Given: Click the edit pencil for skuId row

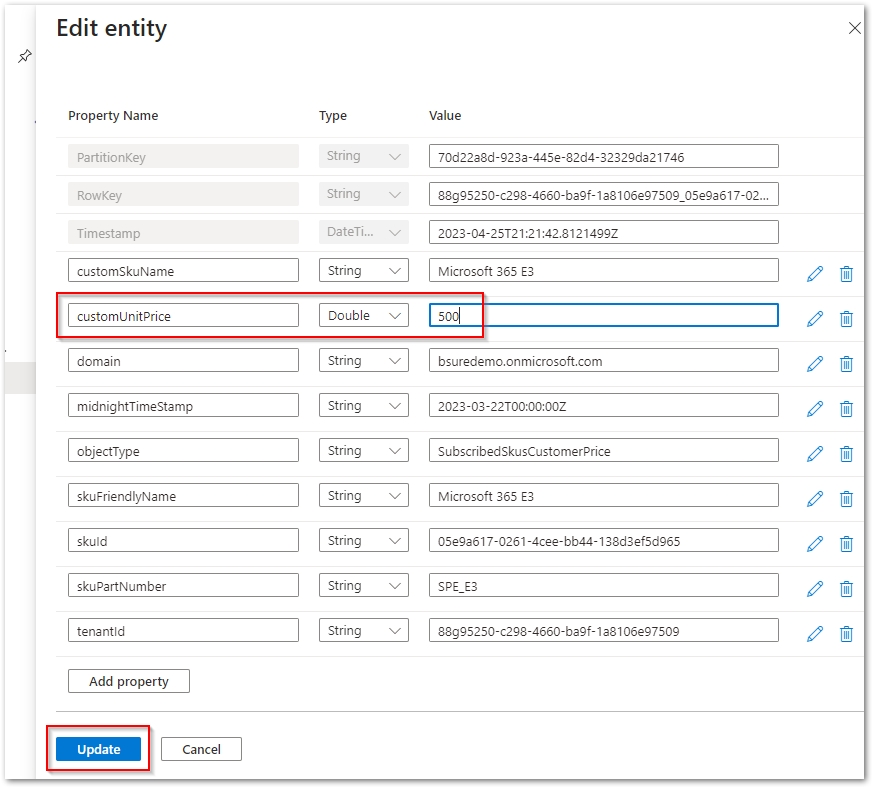Looking at the screenshot, I should 814,543.
